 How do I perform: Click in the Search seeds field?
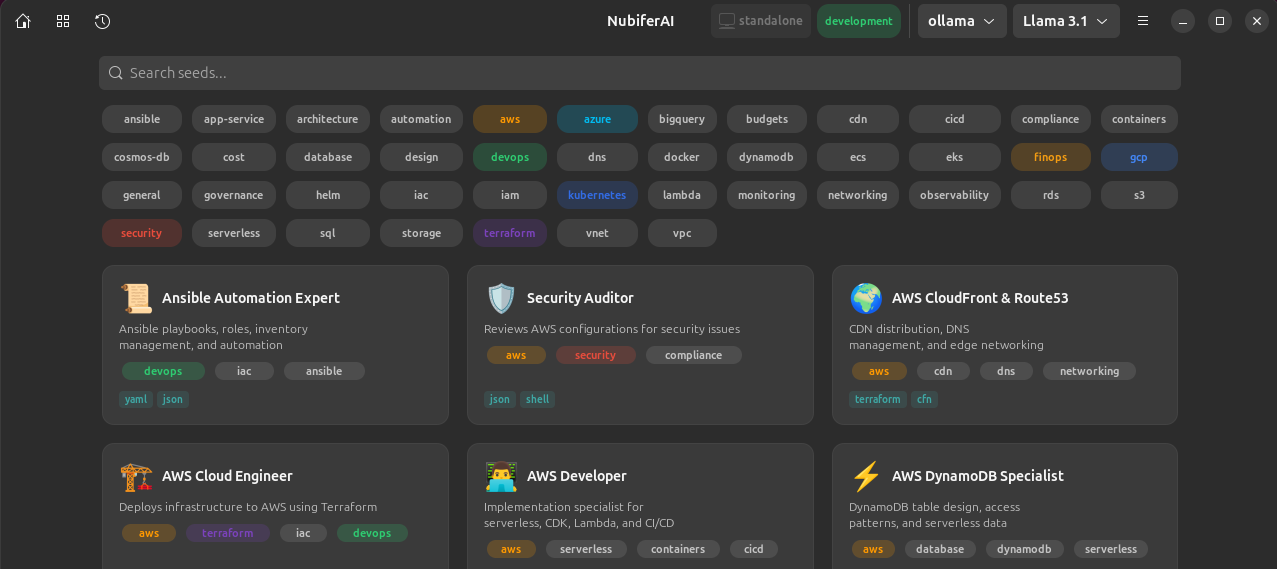(640, 73)
